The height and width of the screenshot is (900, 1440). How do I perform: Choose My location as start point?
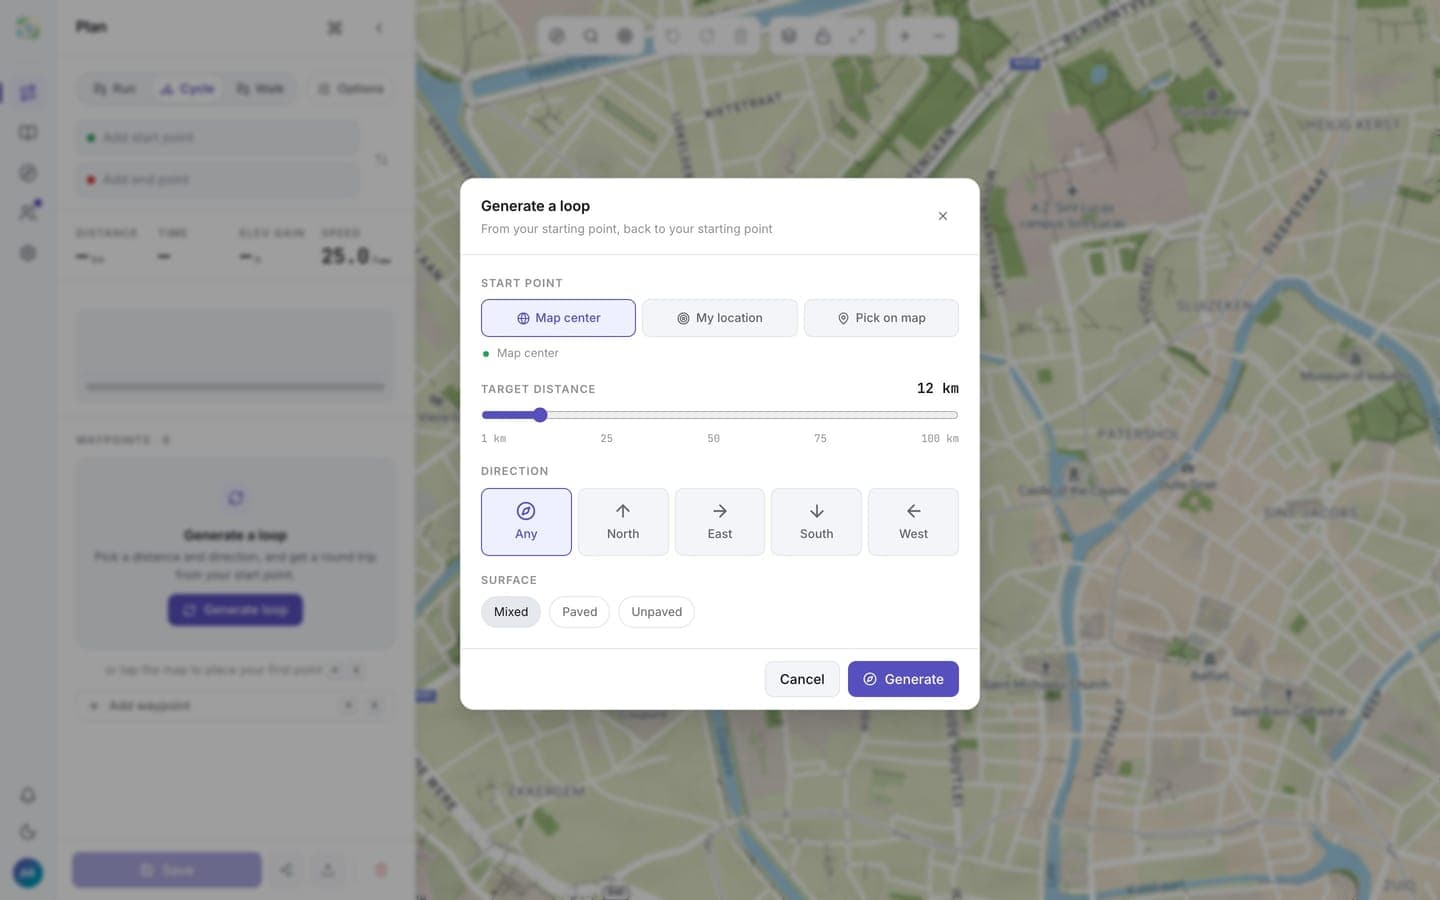pos(720,318)
